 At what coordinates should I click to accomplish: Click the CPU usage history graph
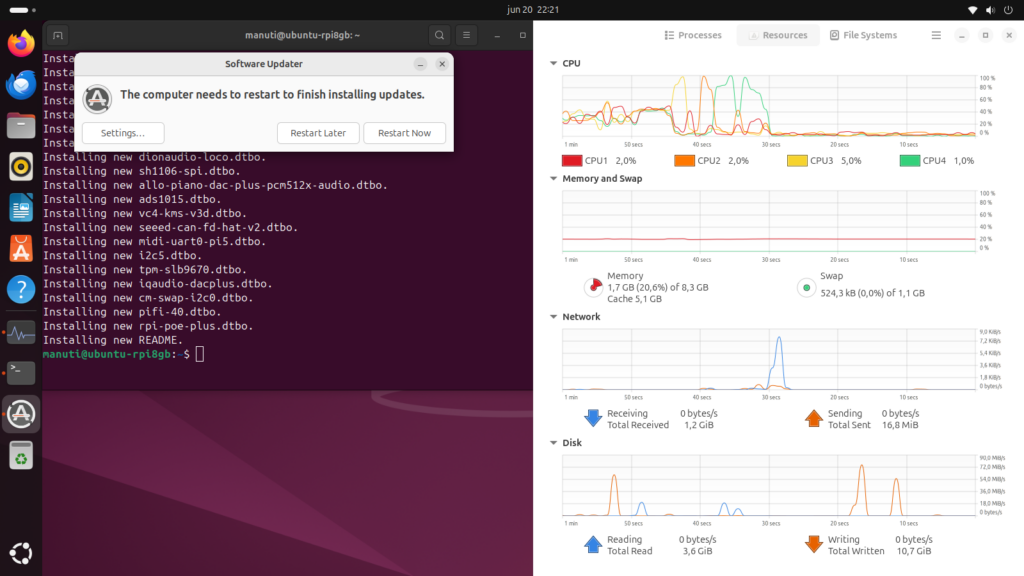(769, 106)
